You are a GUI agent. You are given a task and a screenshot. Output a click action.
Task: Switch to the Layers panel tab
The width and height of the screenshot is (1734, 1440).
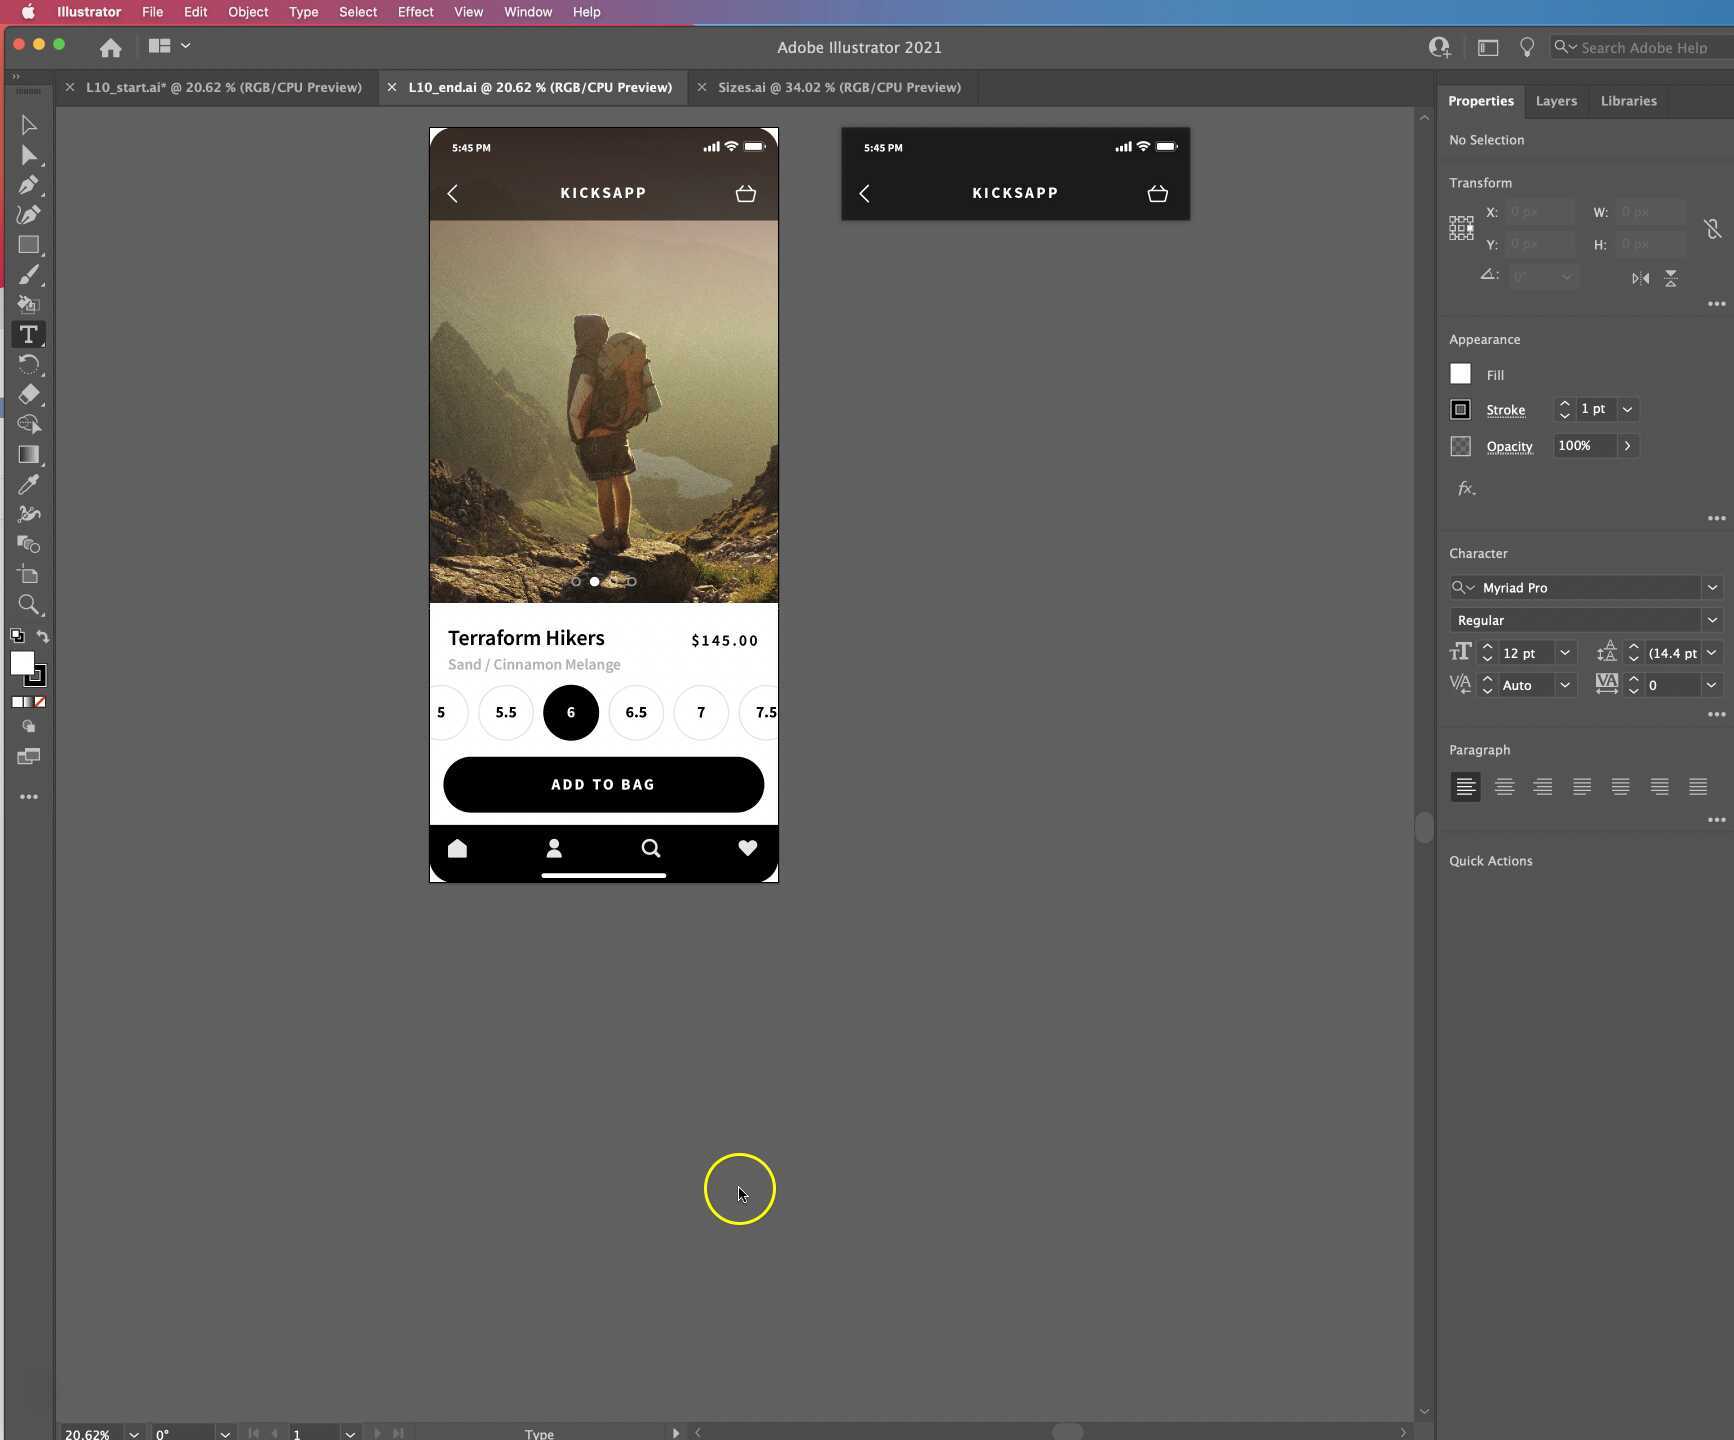tap(1556, 101)
